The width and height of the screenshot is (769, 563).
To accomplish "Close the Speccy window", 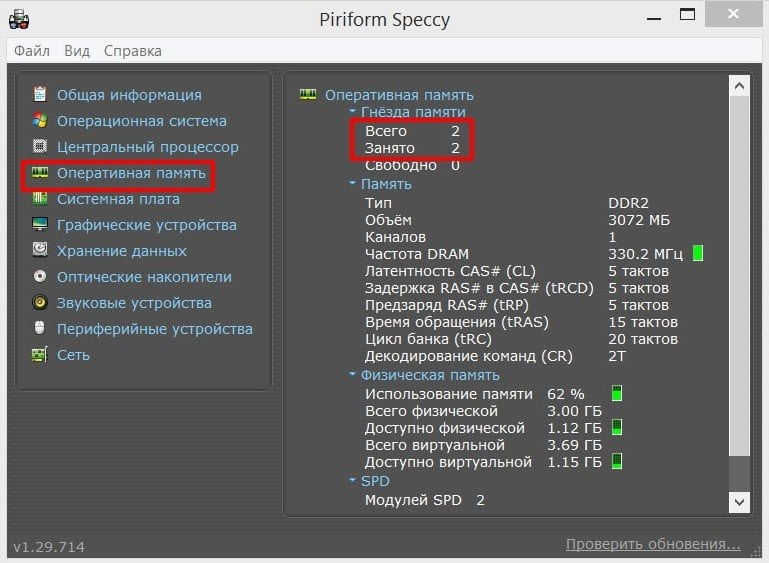I will click(x=733, y=14).
